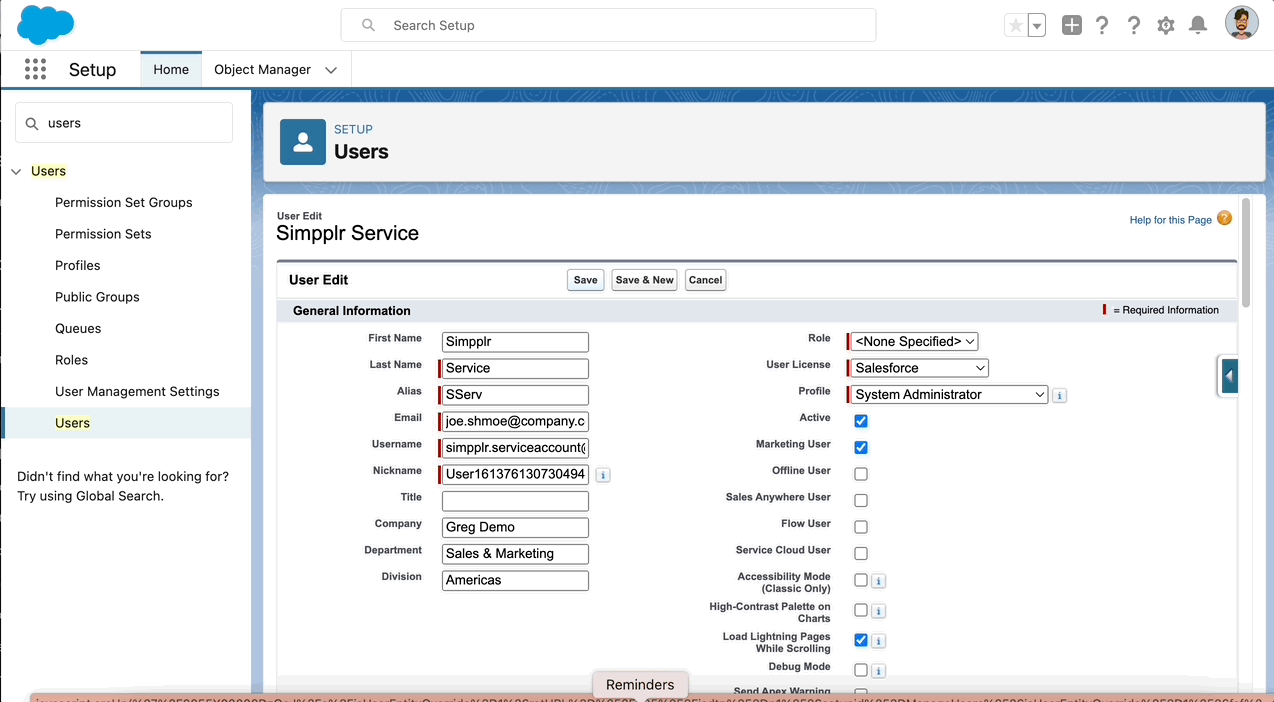This screenshot has width=1274, height=702.
Task: Go to Roles in sidebar
Action: point(71,360)
